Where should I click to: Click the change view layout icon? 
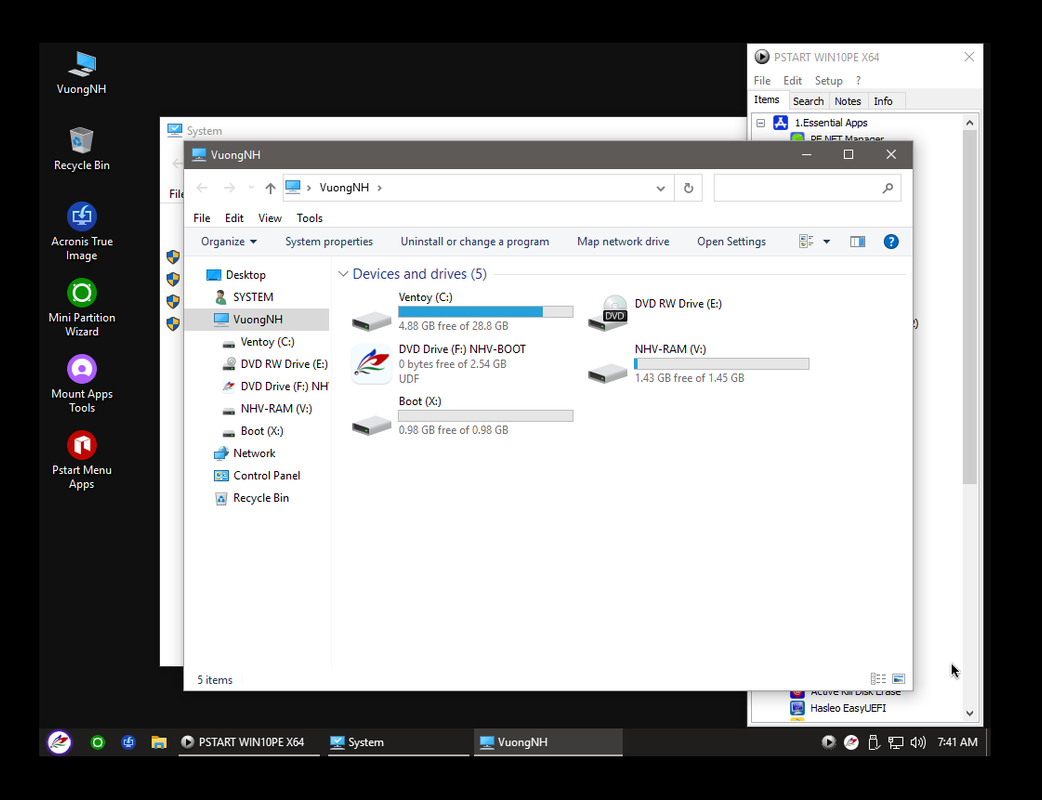pos(806,242)
